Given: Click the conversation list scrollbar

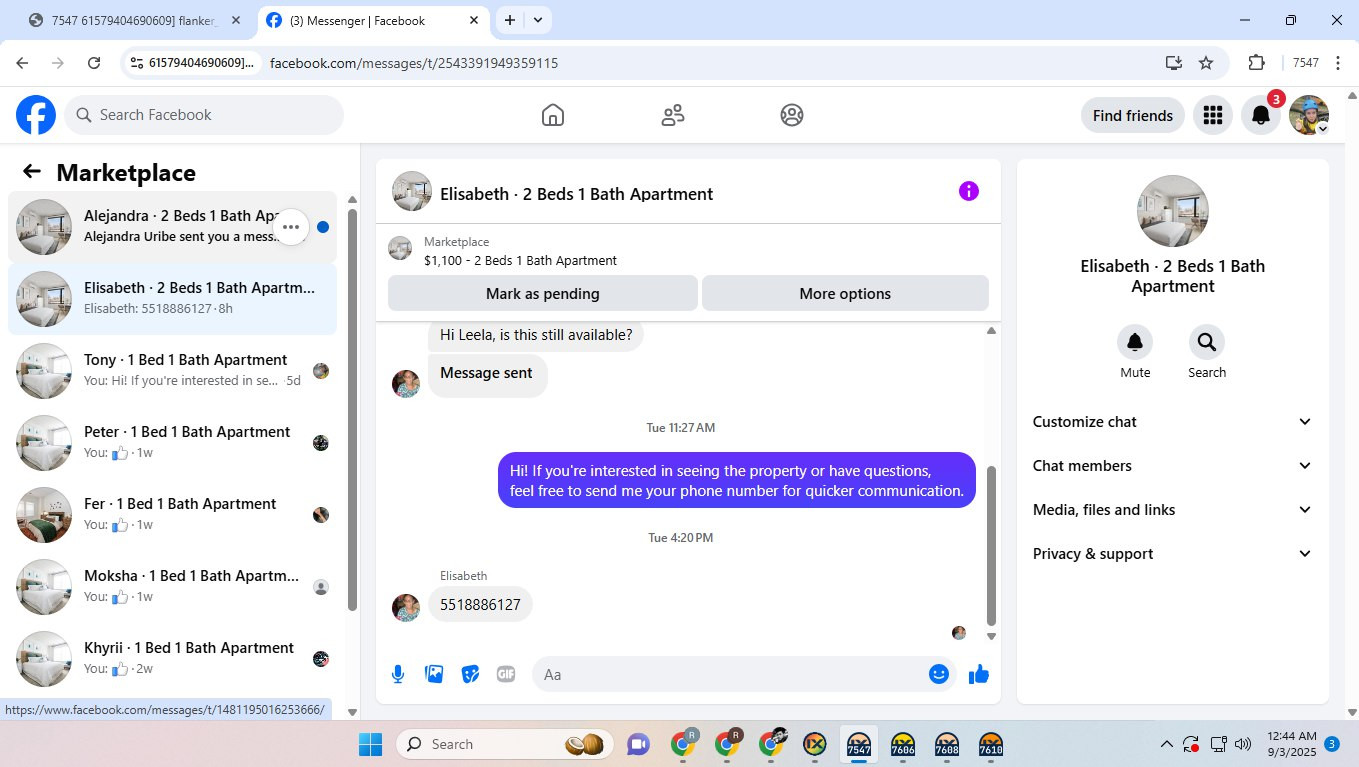Looking at the screenshot, I should (x=352, y=409).
